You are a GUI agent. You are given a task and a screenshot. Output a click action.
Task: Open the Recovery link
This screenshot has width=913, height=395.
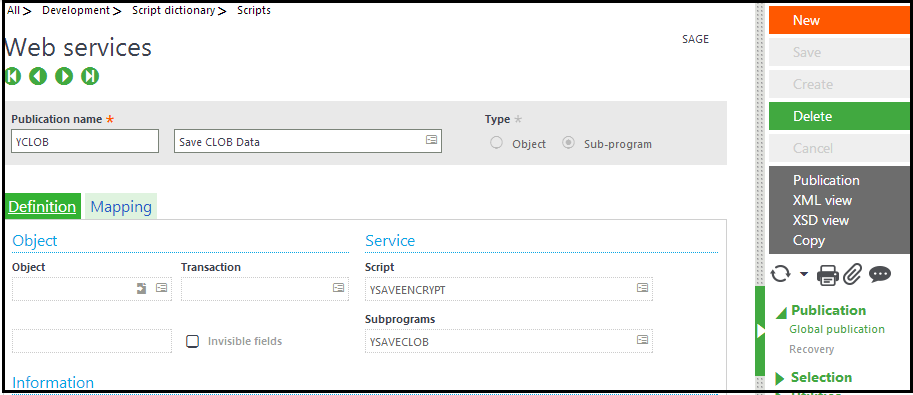(x=812, y=349)
